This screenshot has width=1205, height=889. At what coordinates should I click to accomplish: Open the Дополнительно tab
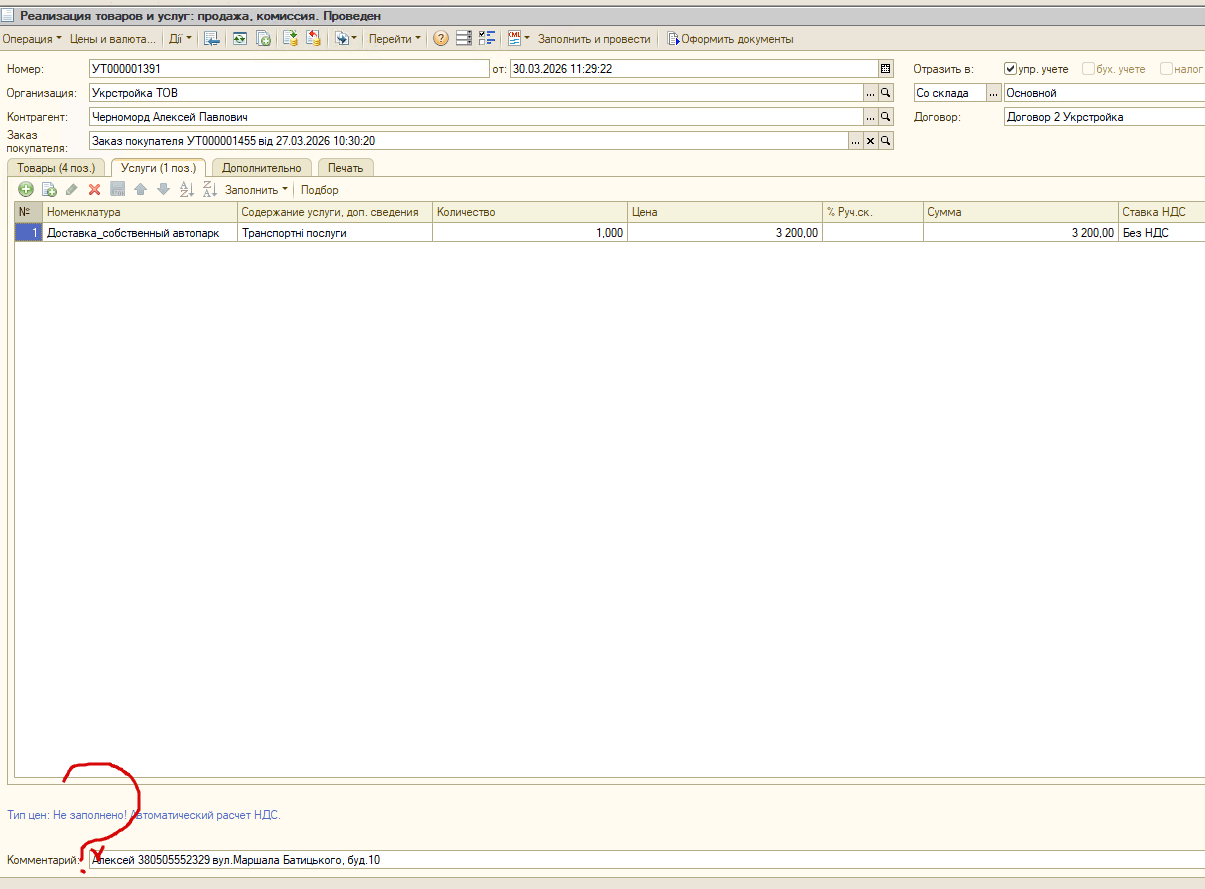click(262, 168)
